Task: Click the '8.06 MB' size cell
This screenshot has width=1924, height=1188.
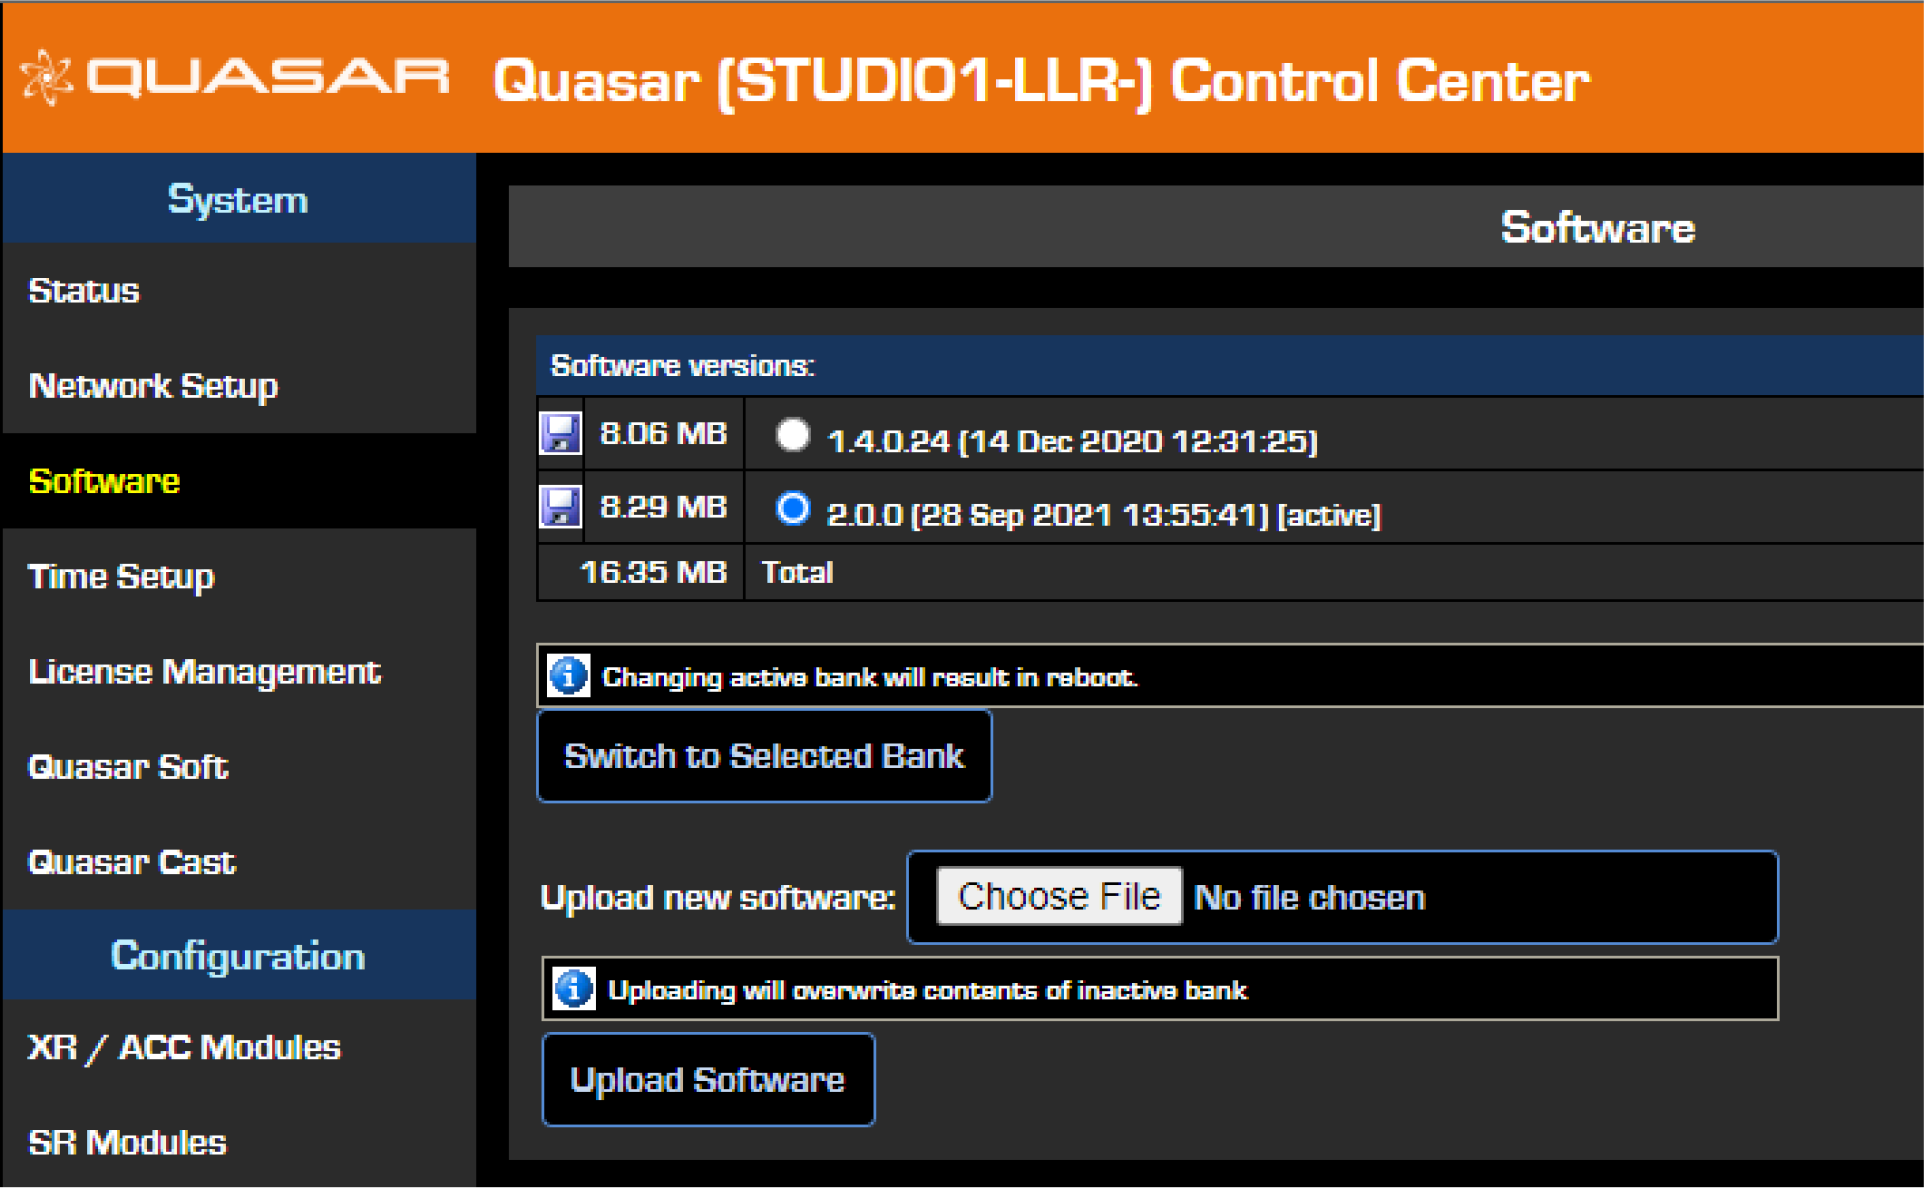Action: [664, 433]
